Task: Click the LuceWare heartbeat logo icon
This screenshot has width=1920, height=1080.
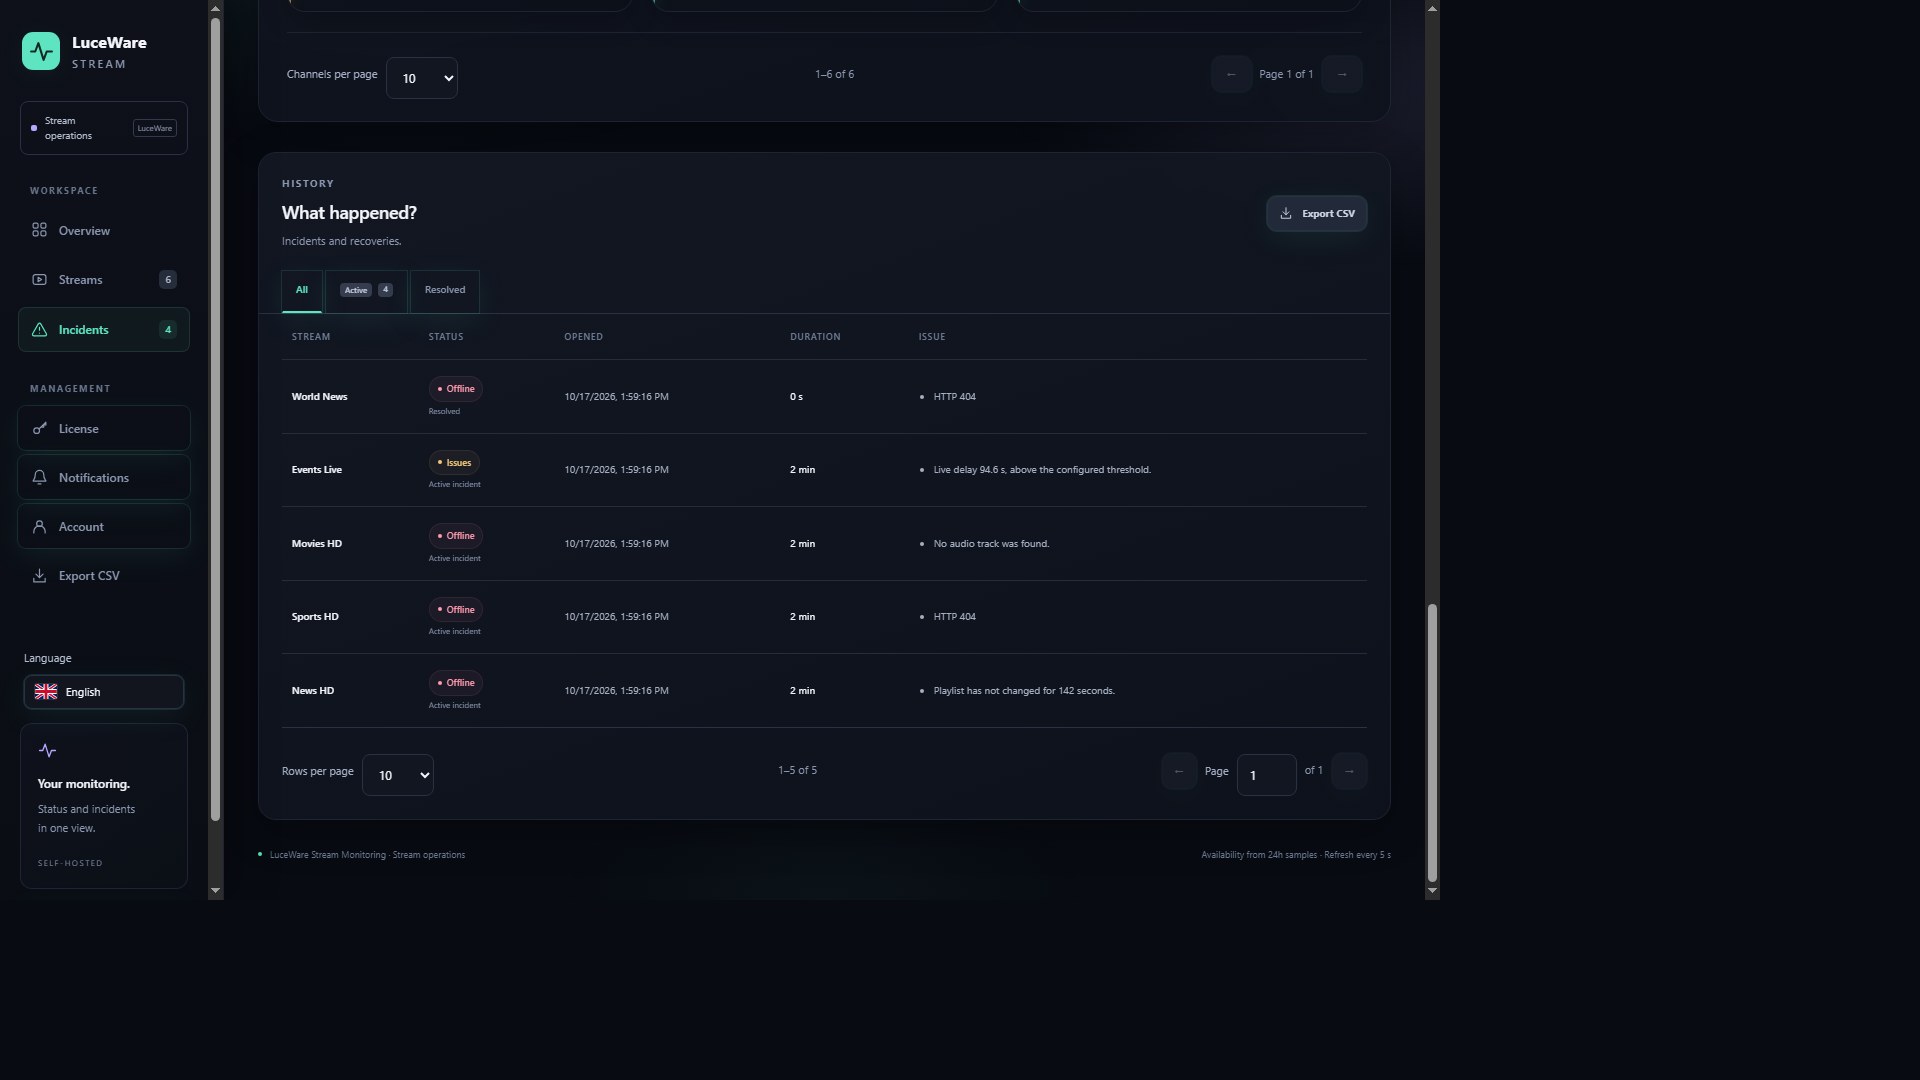Action: [x=41, y=51]
